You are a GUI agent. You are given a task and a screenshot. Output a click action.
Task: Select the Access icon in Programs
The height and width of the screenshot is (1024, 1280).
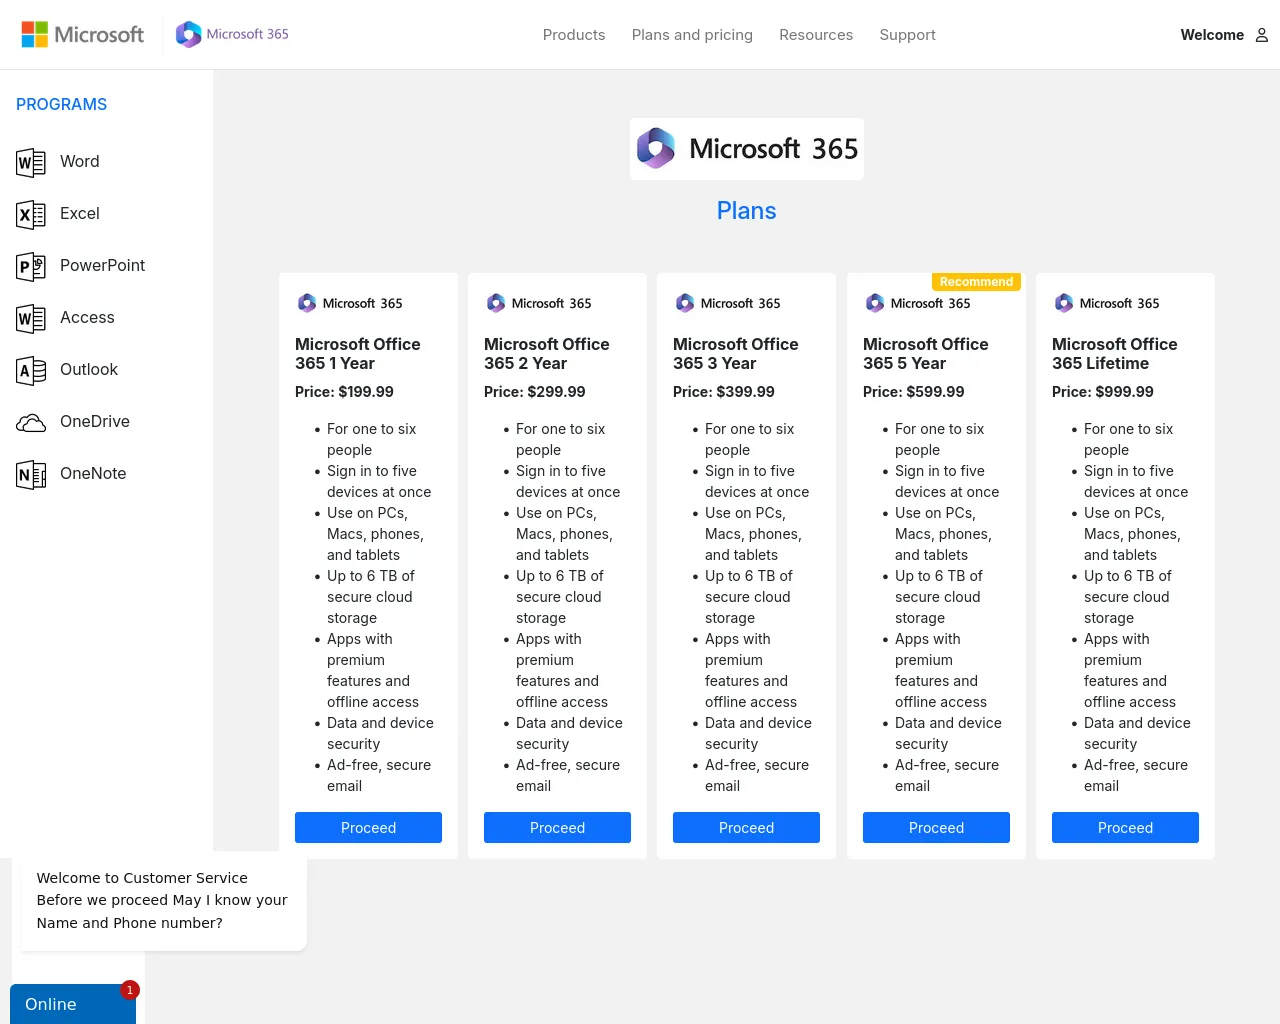(31, 318)
